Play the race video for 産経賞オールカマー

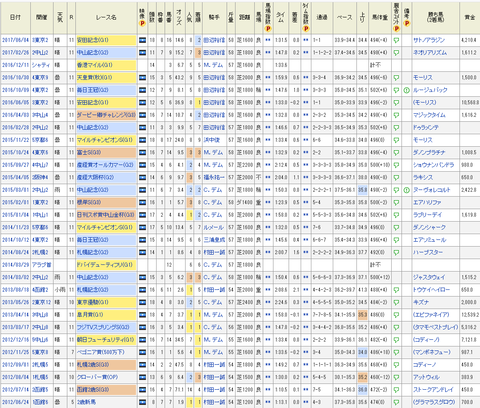click(x=142, y=165)
